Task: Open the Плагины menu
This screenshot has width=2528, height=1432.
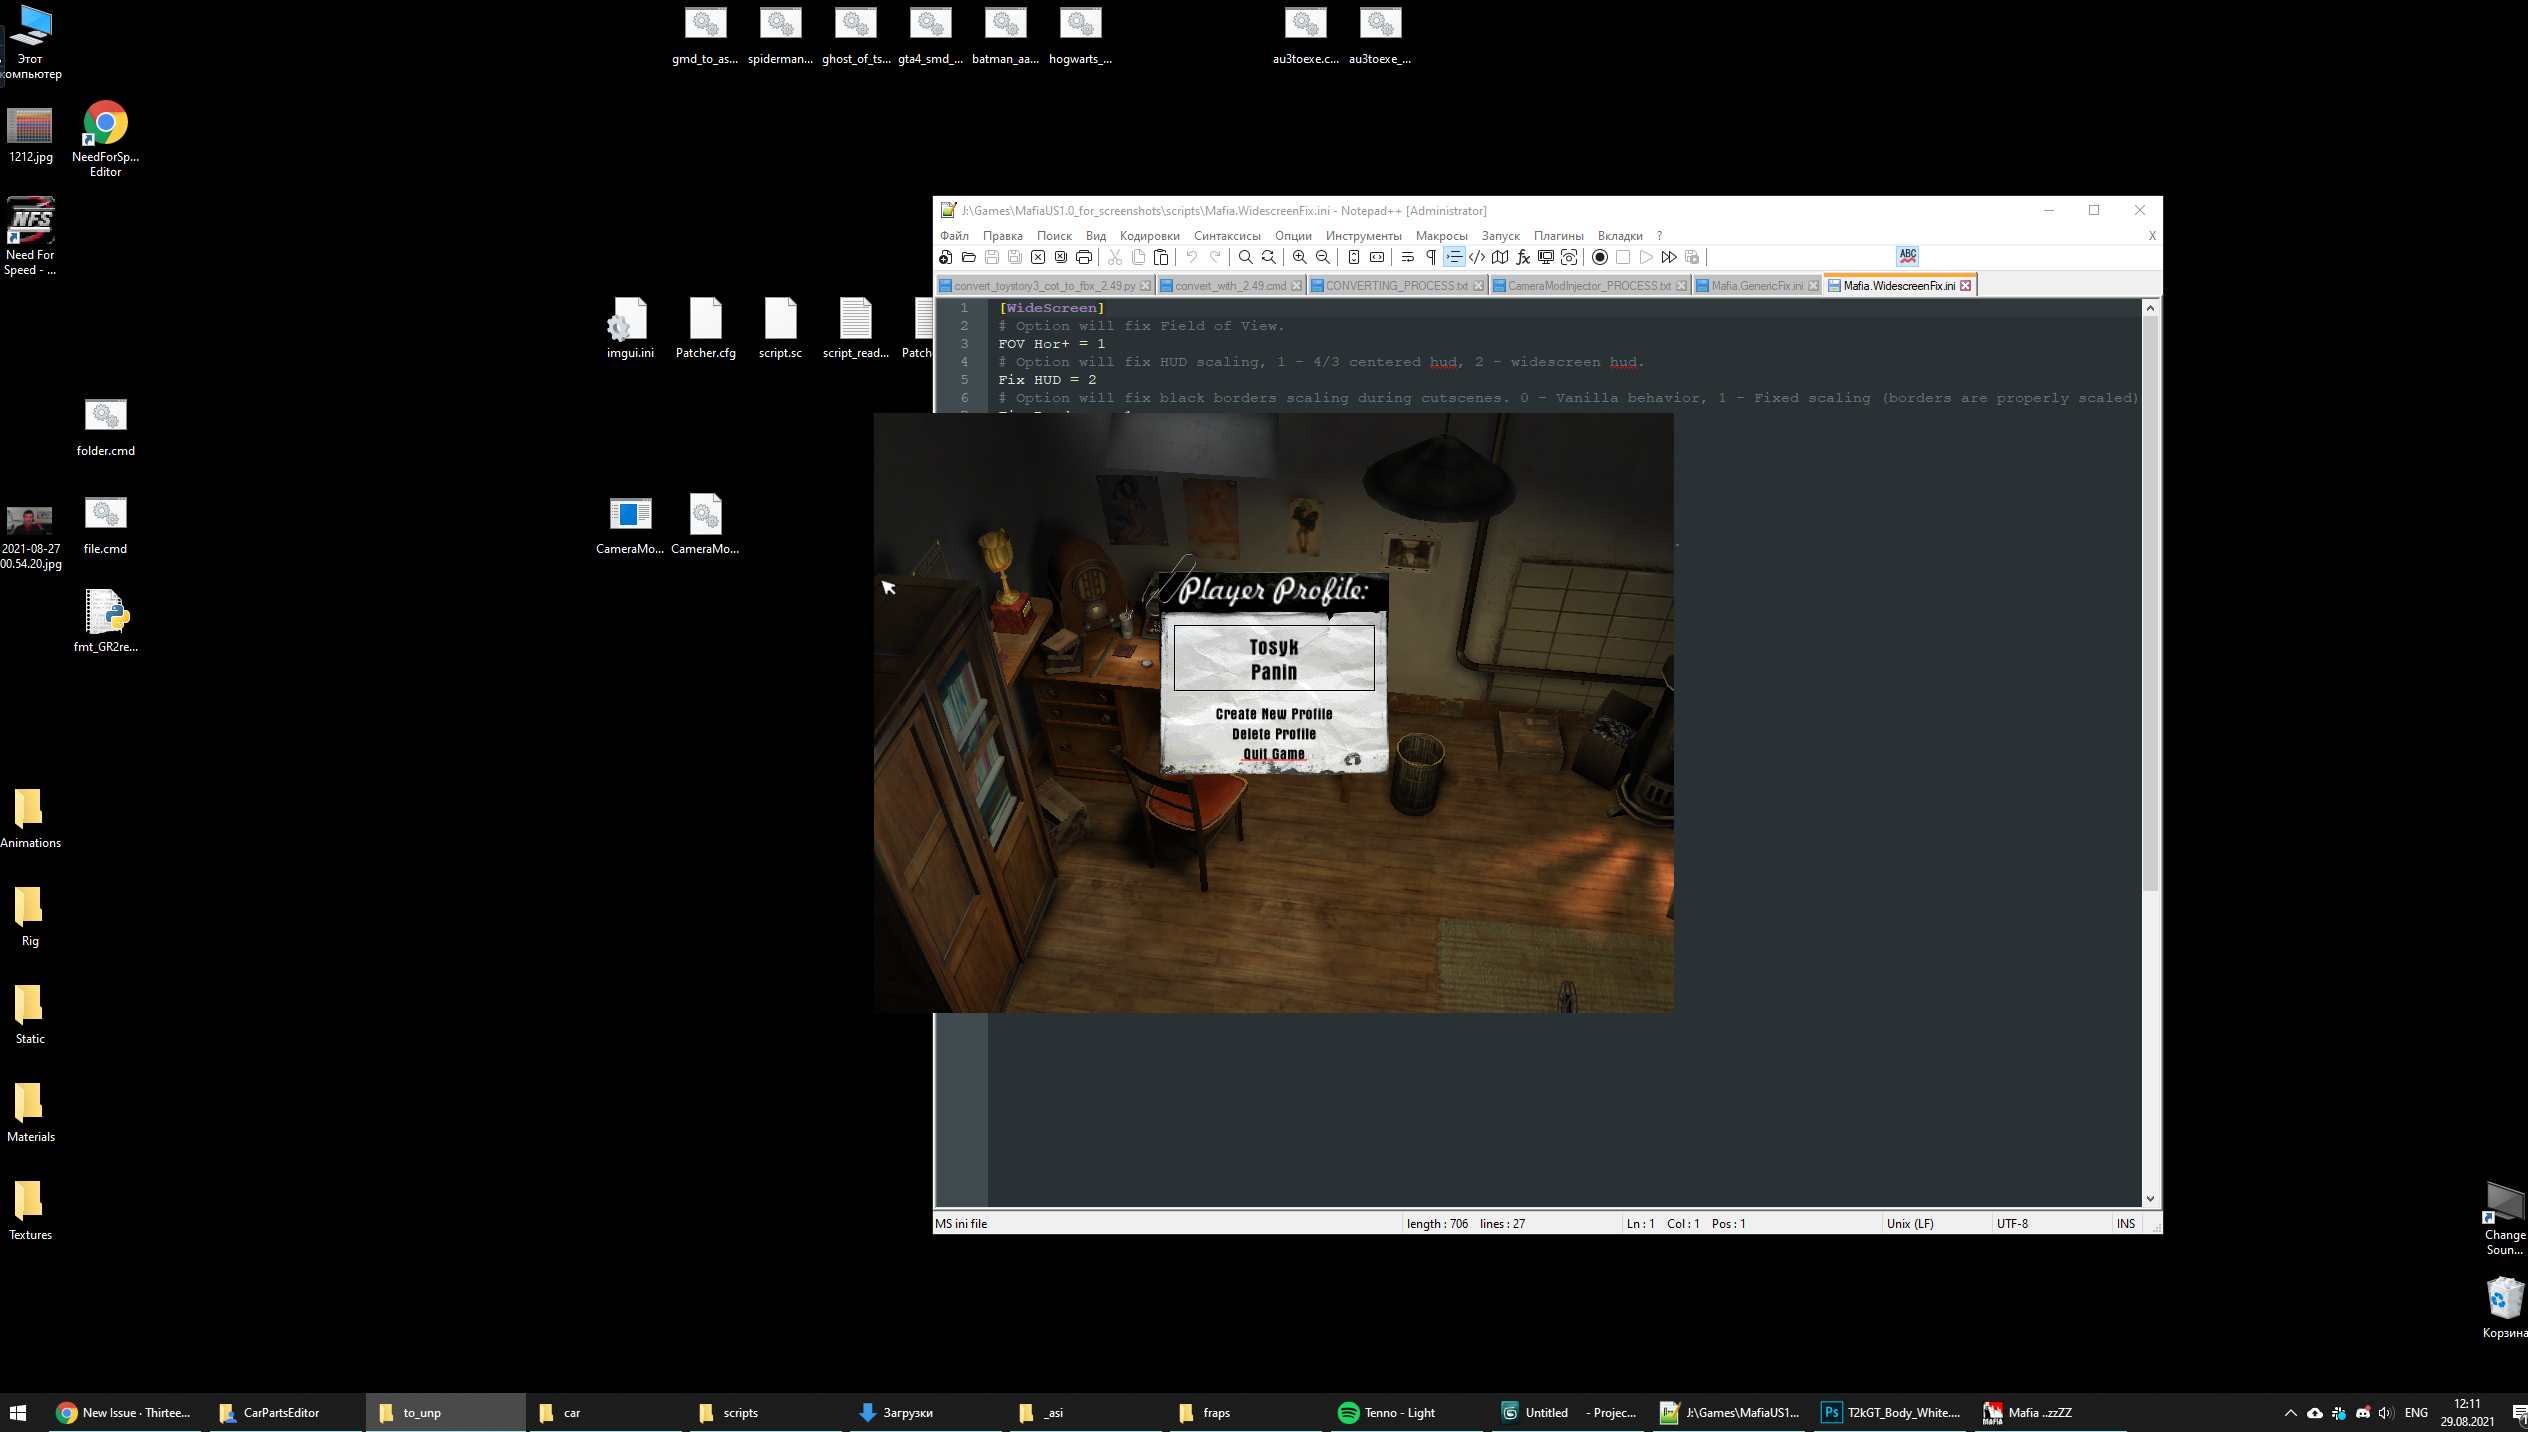Action: click(x=1558, y=236)
